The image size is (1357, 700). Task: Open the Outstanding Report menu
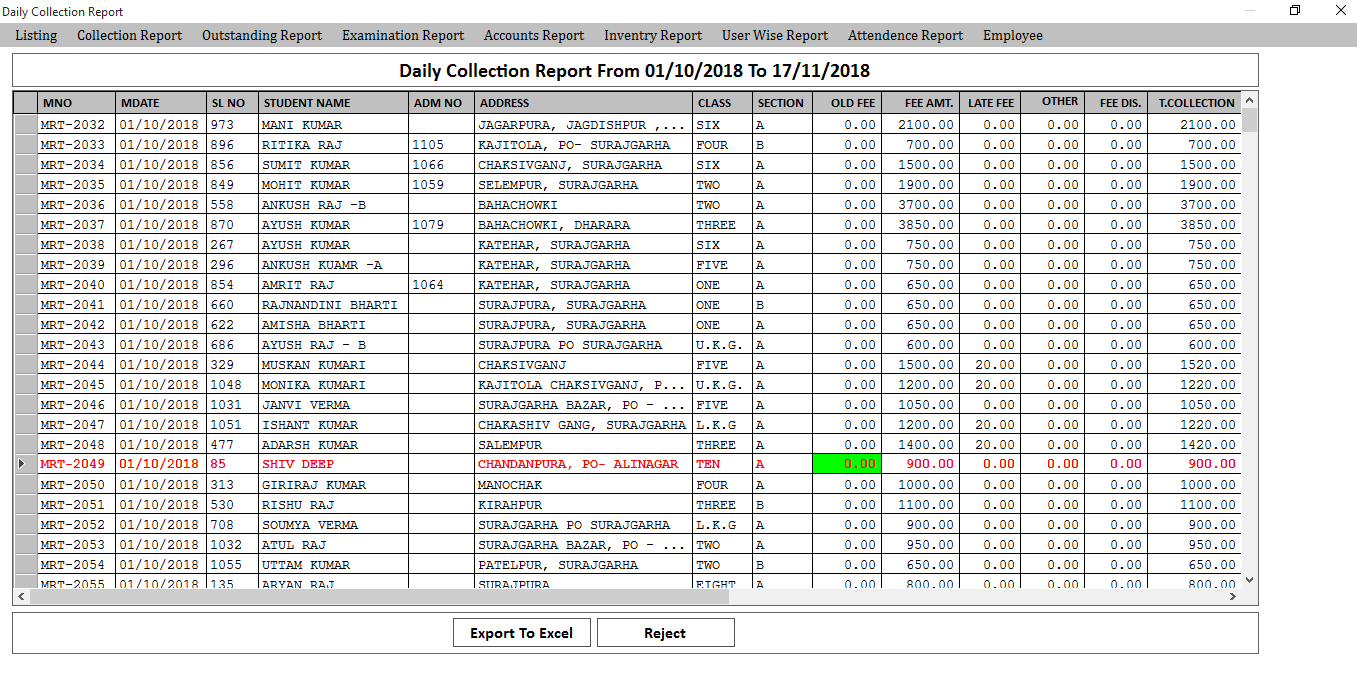tap(262, 35)
